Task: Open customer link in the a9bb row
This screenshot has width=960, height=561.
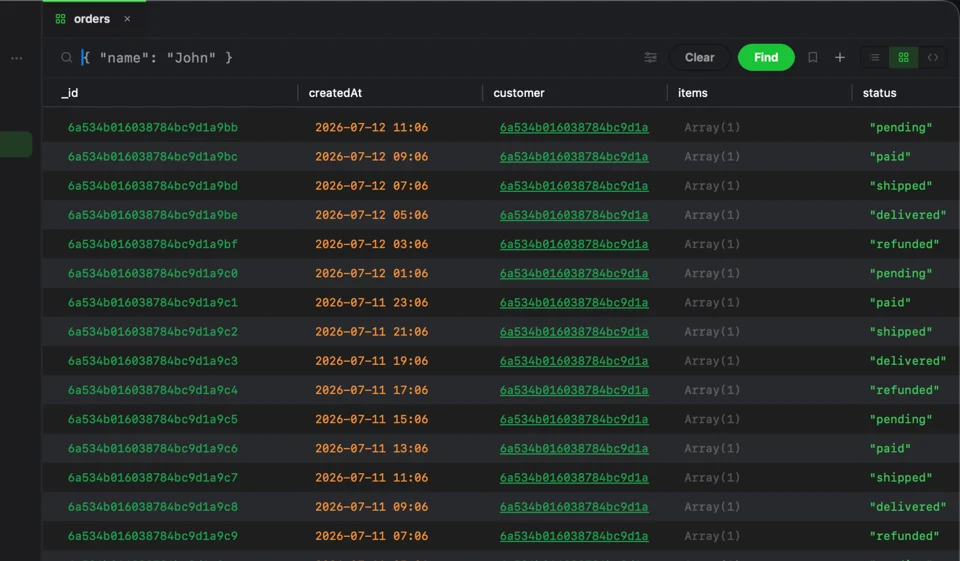Action: pyautogui.click(x=574, y=127)
